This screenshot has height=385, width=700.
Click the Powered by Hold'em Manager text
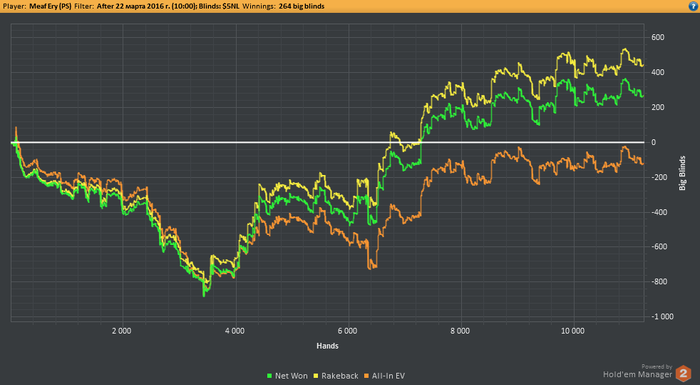pyautogui.click(x=638, y=371)
